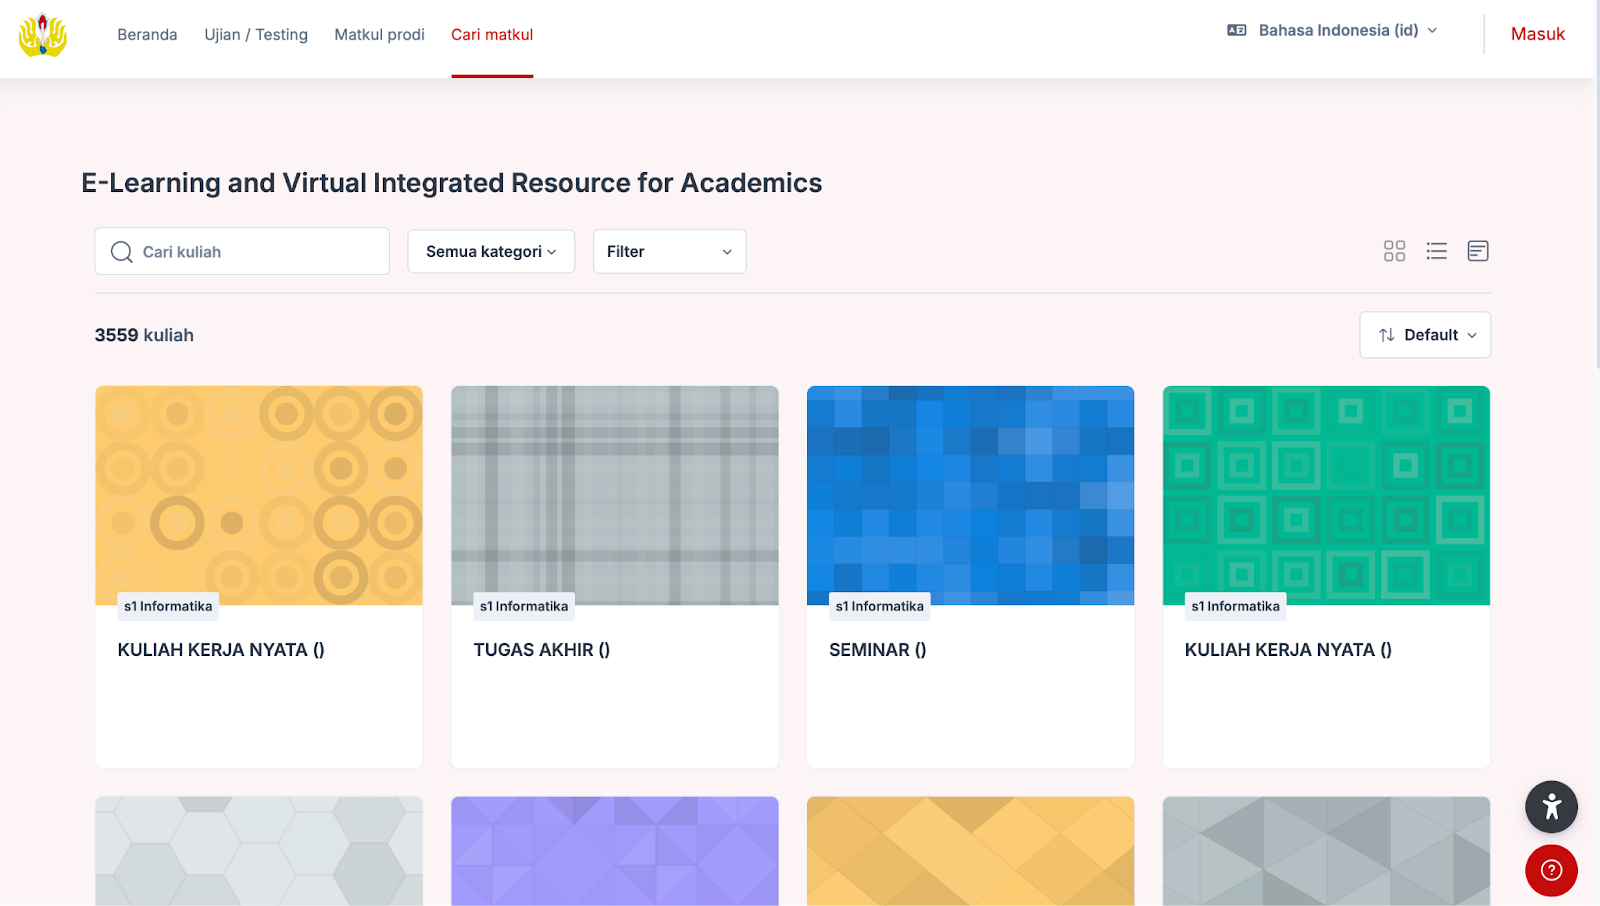Open the help question-mark bubble
Image resolution: width=1600 pixels, height=906 pixels.
tap(1551, 871)
